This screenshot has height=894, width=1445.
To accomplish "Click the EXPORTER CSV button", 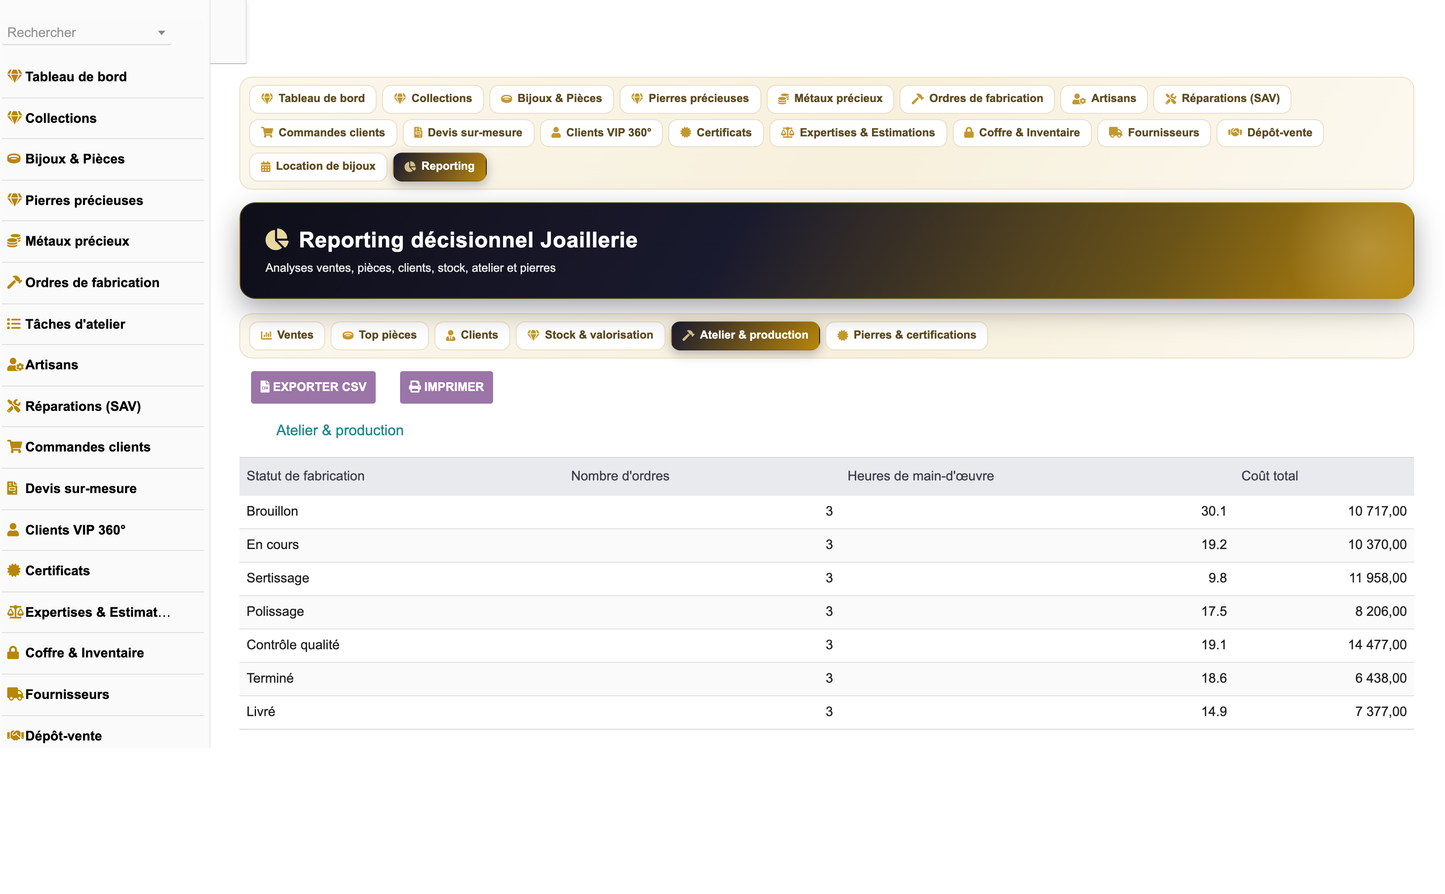I will point(313,387).
